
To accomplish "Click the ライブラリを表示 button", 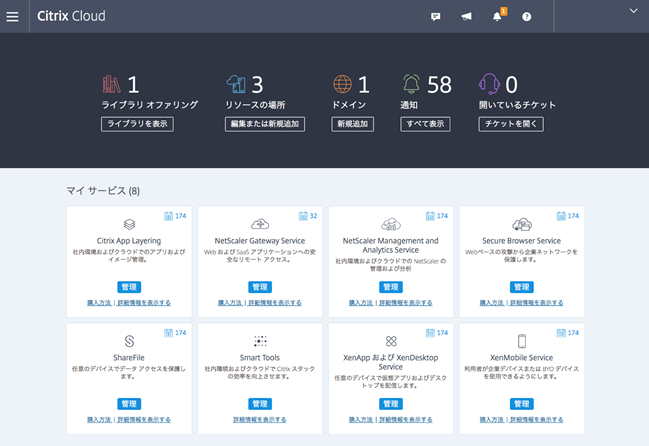I will coord(137,124).
